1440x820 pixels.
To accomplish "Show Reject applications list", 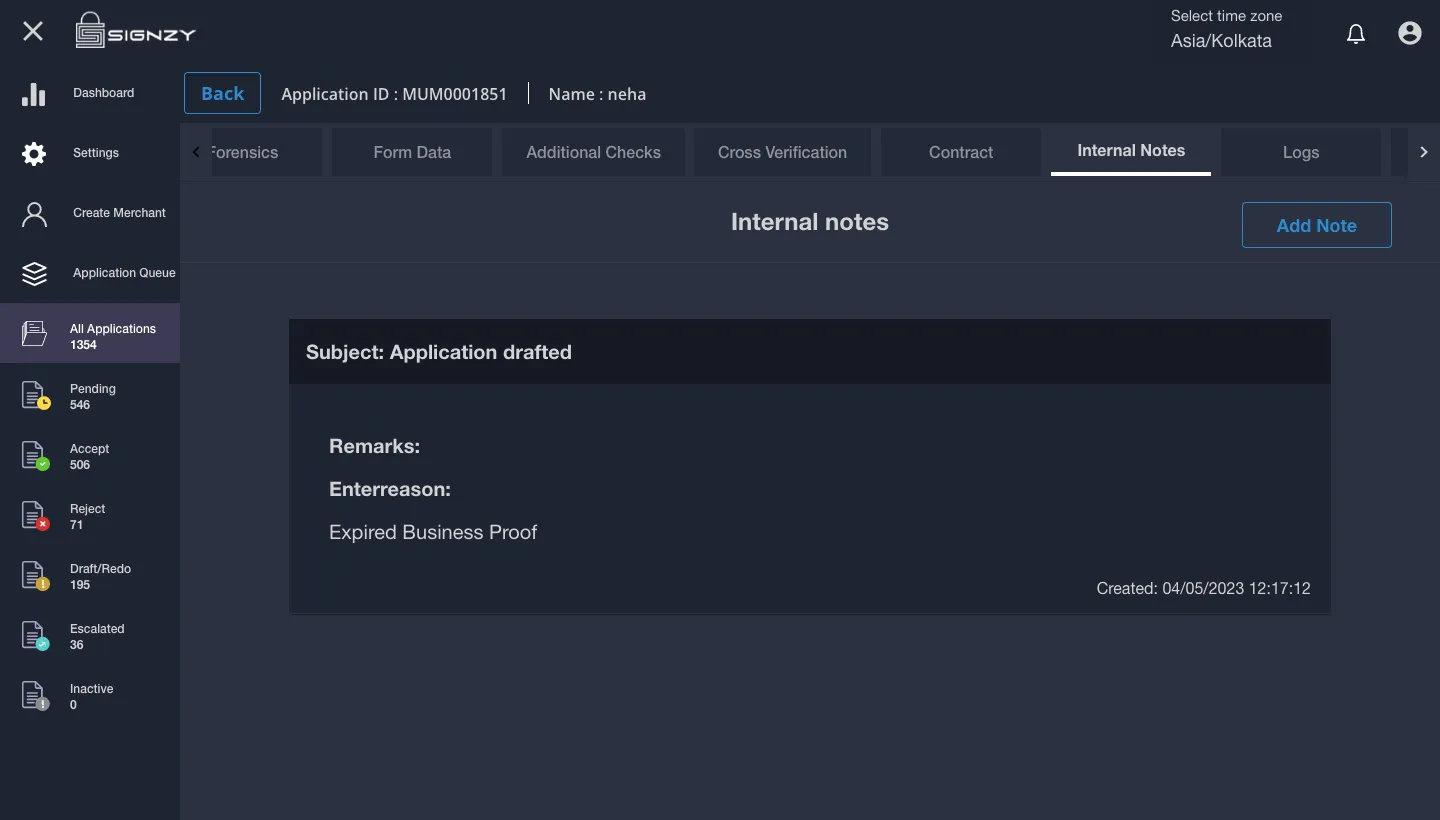I will click(x=90, y=516).
